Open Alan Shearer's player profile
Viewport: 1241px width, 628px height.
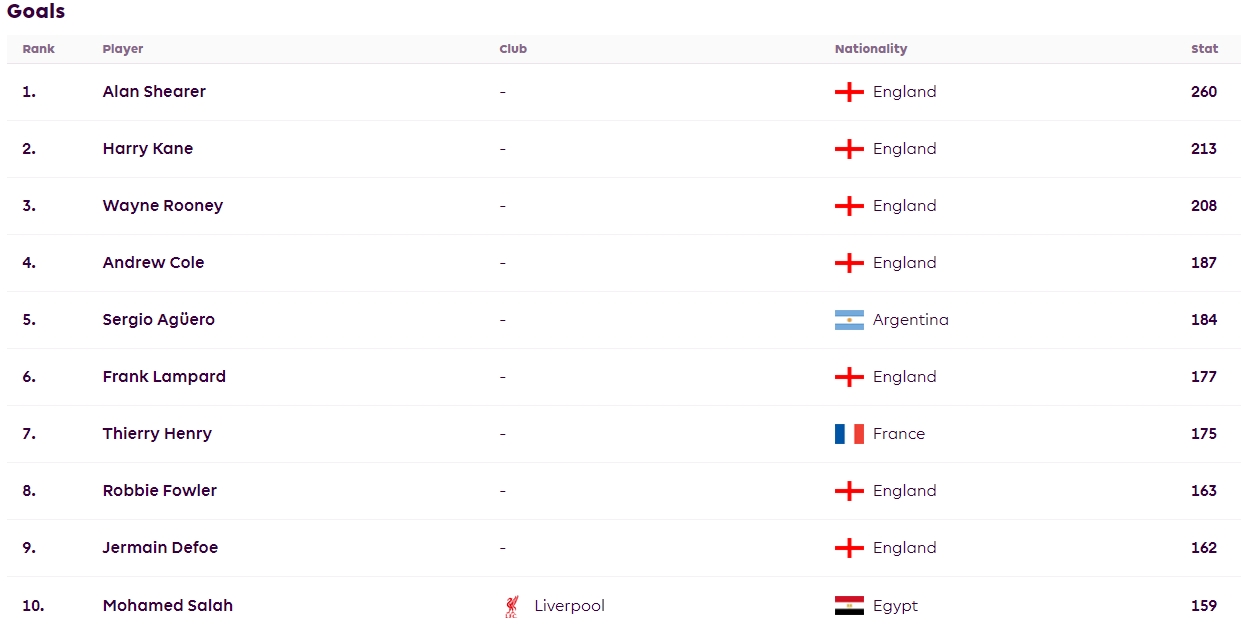coord(154,92)
